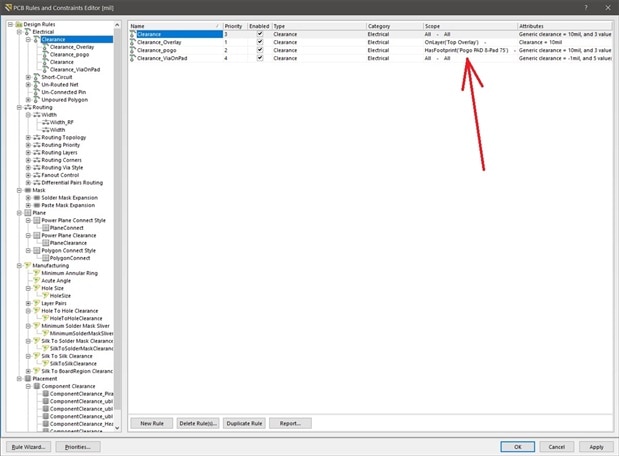Click the Apply button
Viewport: 619px width, 456px height.
[596, 447]
